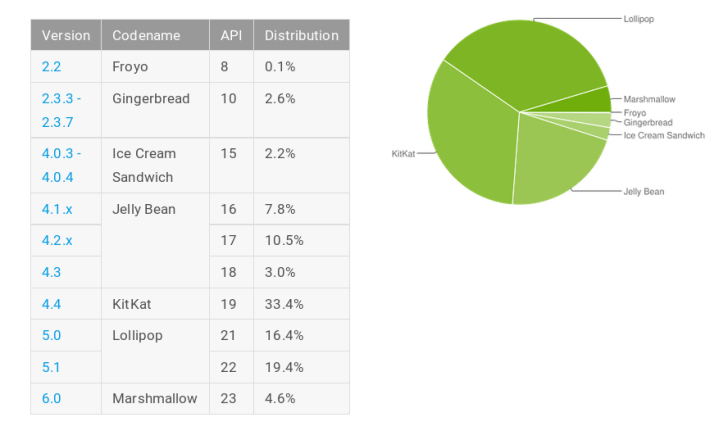Viewport: 728px width, 431px height.
Task: Click the KitKat slice of the pie chart
Action: coord(469,139)
